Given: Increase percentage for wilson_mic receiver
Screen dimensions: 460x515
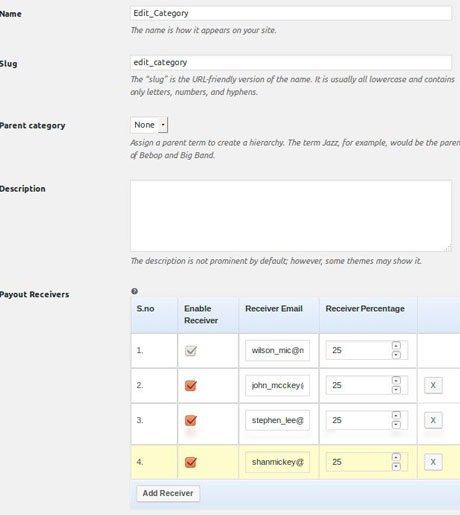Looking at the screenshot, I should (x=396, y=346).
